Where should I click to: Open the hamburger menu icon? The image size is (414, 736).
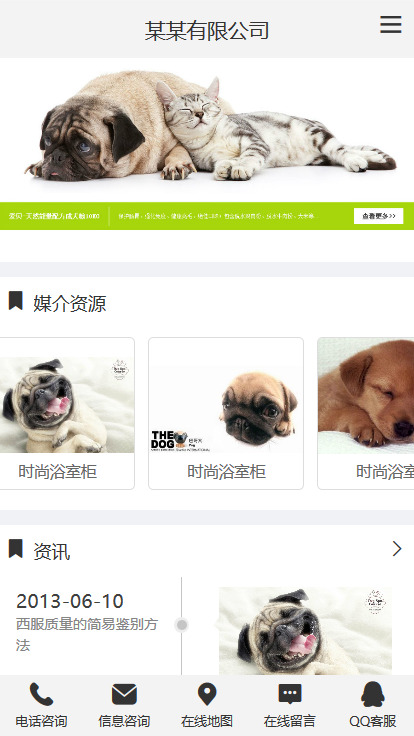(391, 24)
